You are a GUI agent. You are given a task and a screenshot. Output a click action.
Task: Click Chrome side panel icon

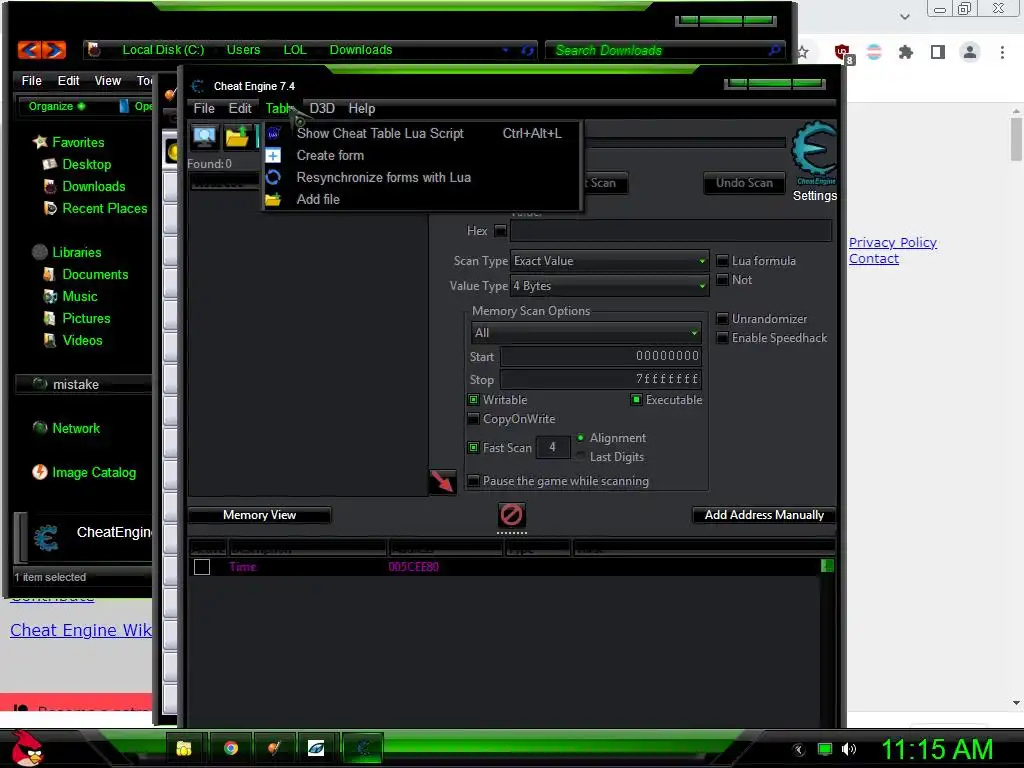(938, 52)
